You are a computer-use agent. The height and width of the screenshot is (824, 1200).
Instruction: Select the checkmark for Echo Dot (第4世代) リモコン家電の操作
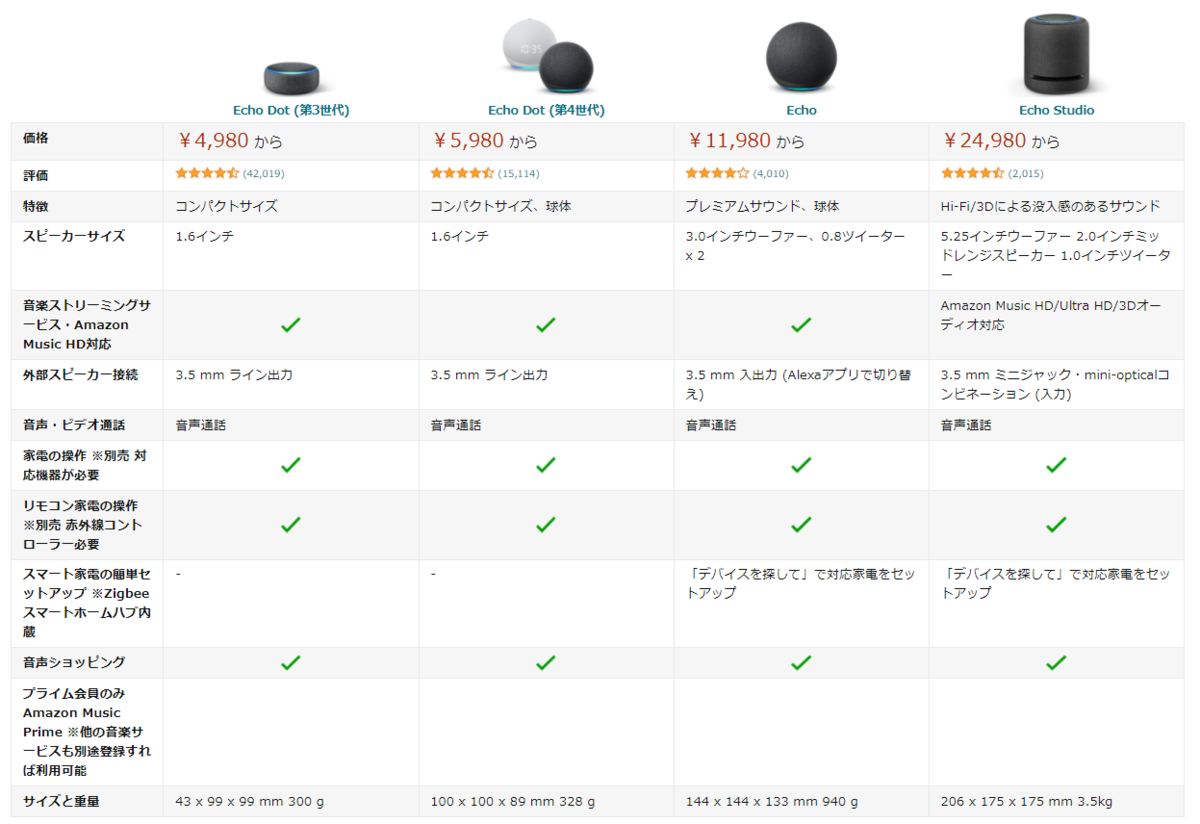(546, 525)
